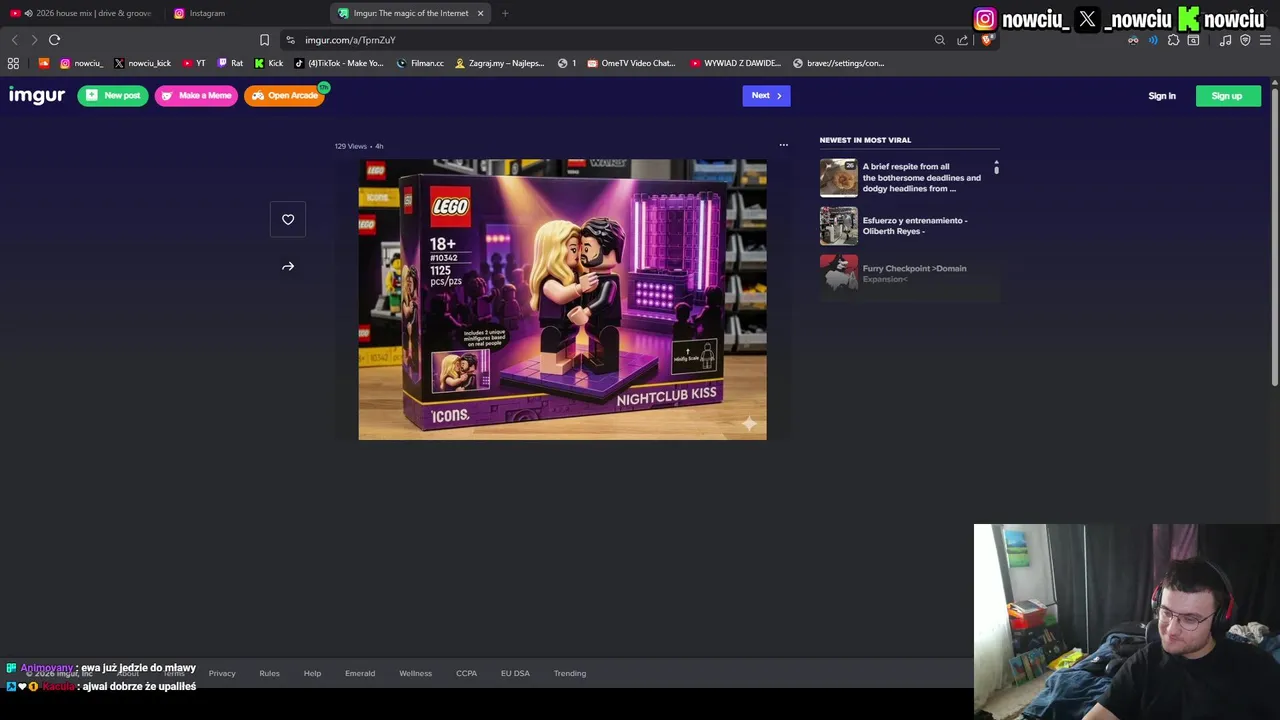The width and height of the screenshot is (1280, 720).
Task: Open the Rules footer link
Action: coord(269,673)
